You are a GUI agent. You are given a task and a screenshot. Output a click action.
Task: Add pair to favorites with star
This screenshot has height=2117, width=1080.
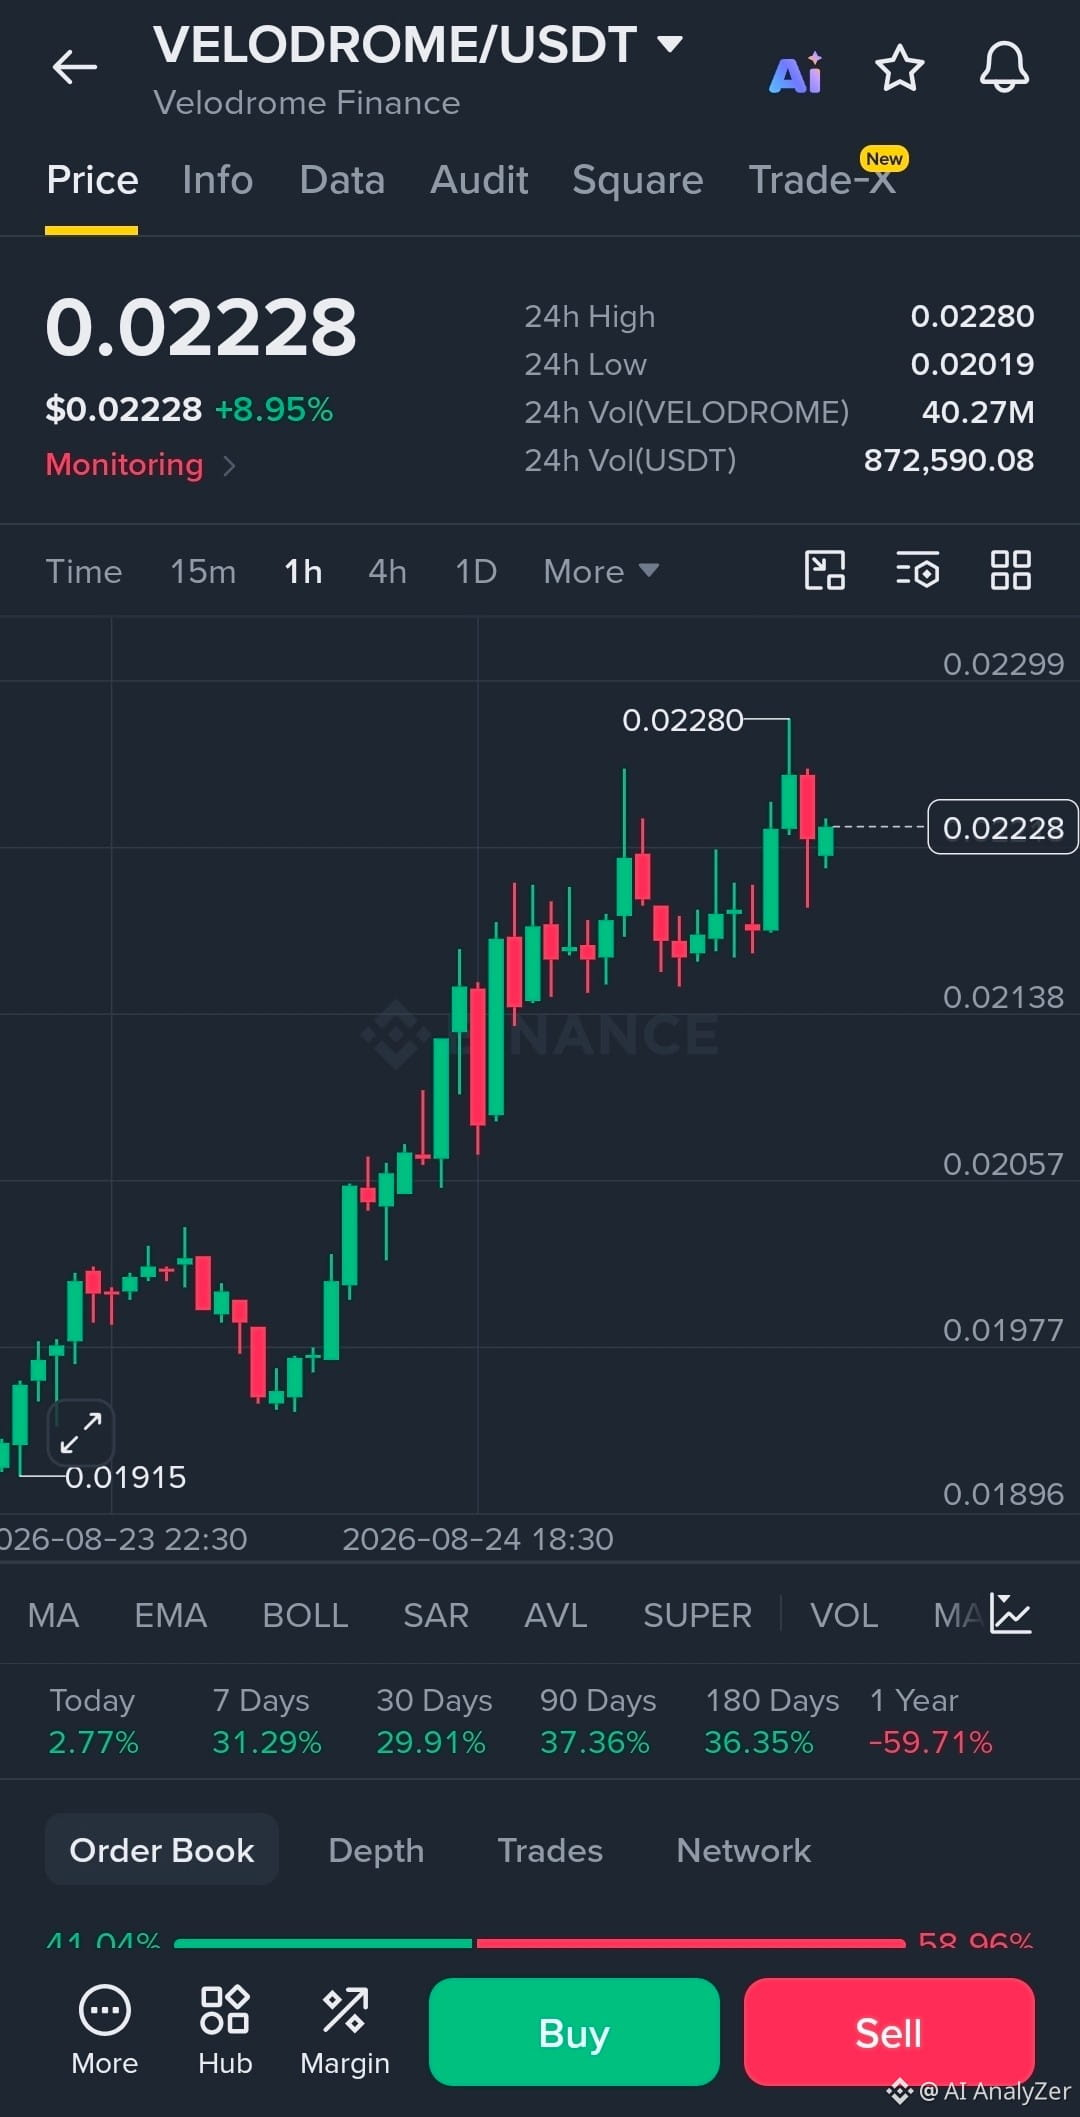coord(899,68)
